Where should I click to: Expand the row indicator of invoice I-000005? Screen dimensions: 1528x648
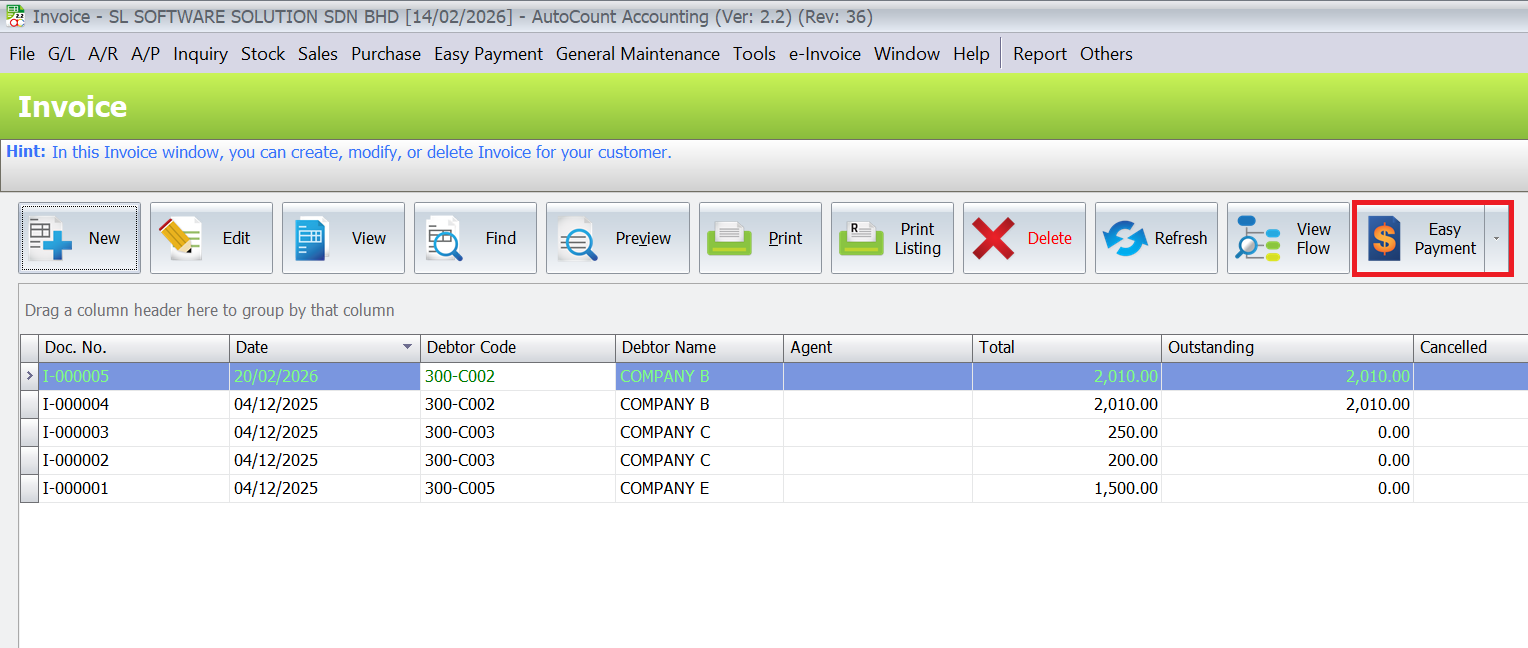point(29,376)
